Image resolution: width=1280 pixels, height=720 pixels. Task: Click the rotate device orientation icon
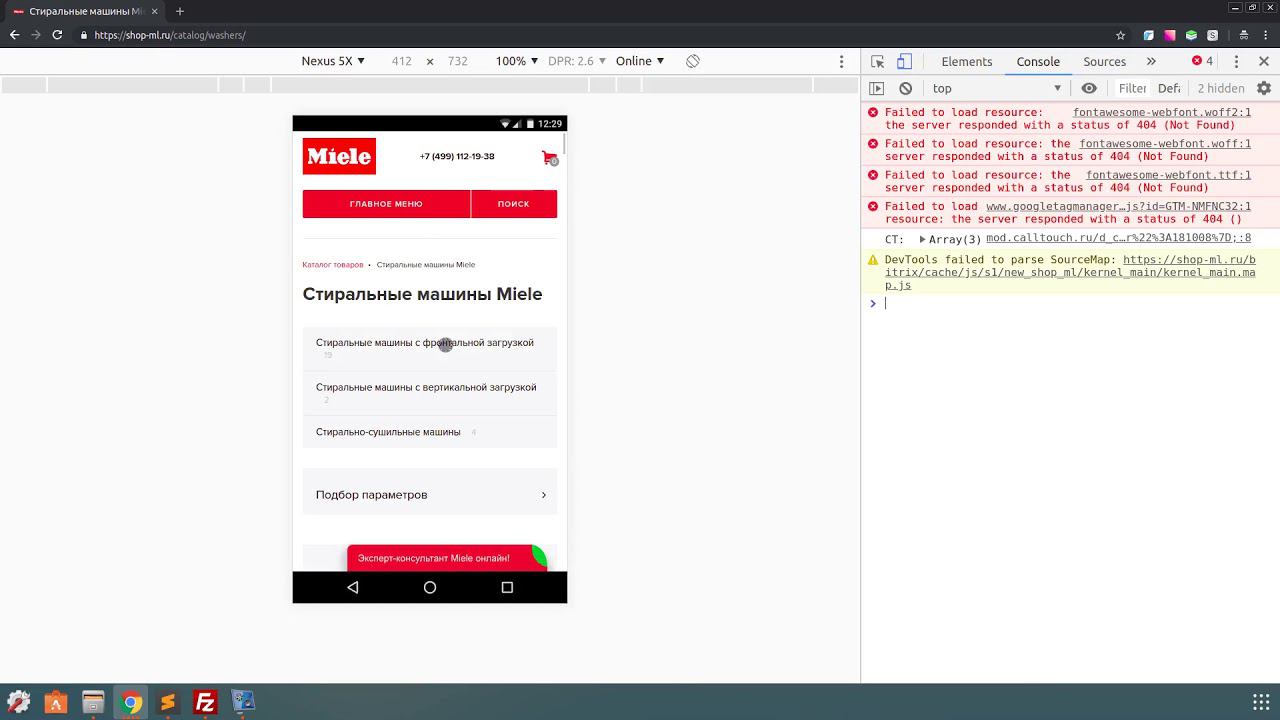tap(692, 61)
